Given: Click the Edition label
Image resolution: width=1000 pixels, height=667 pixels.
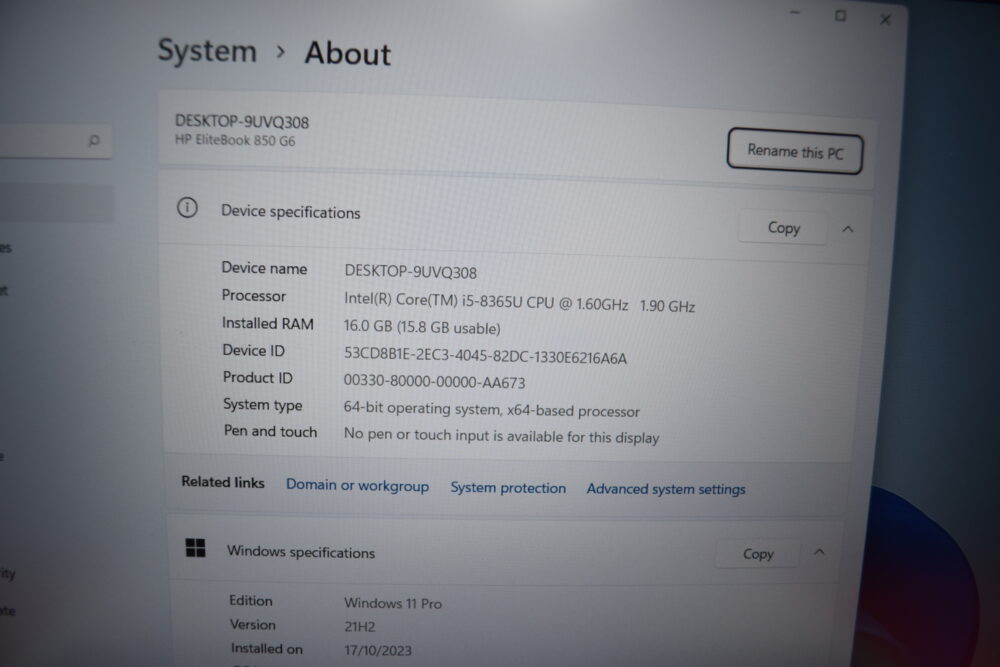Looking at the screenshot, I should tap(251, 601).
